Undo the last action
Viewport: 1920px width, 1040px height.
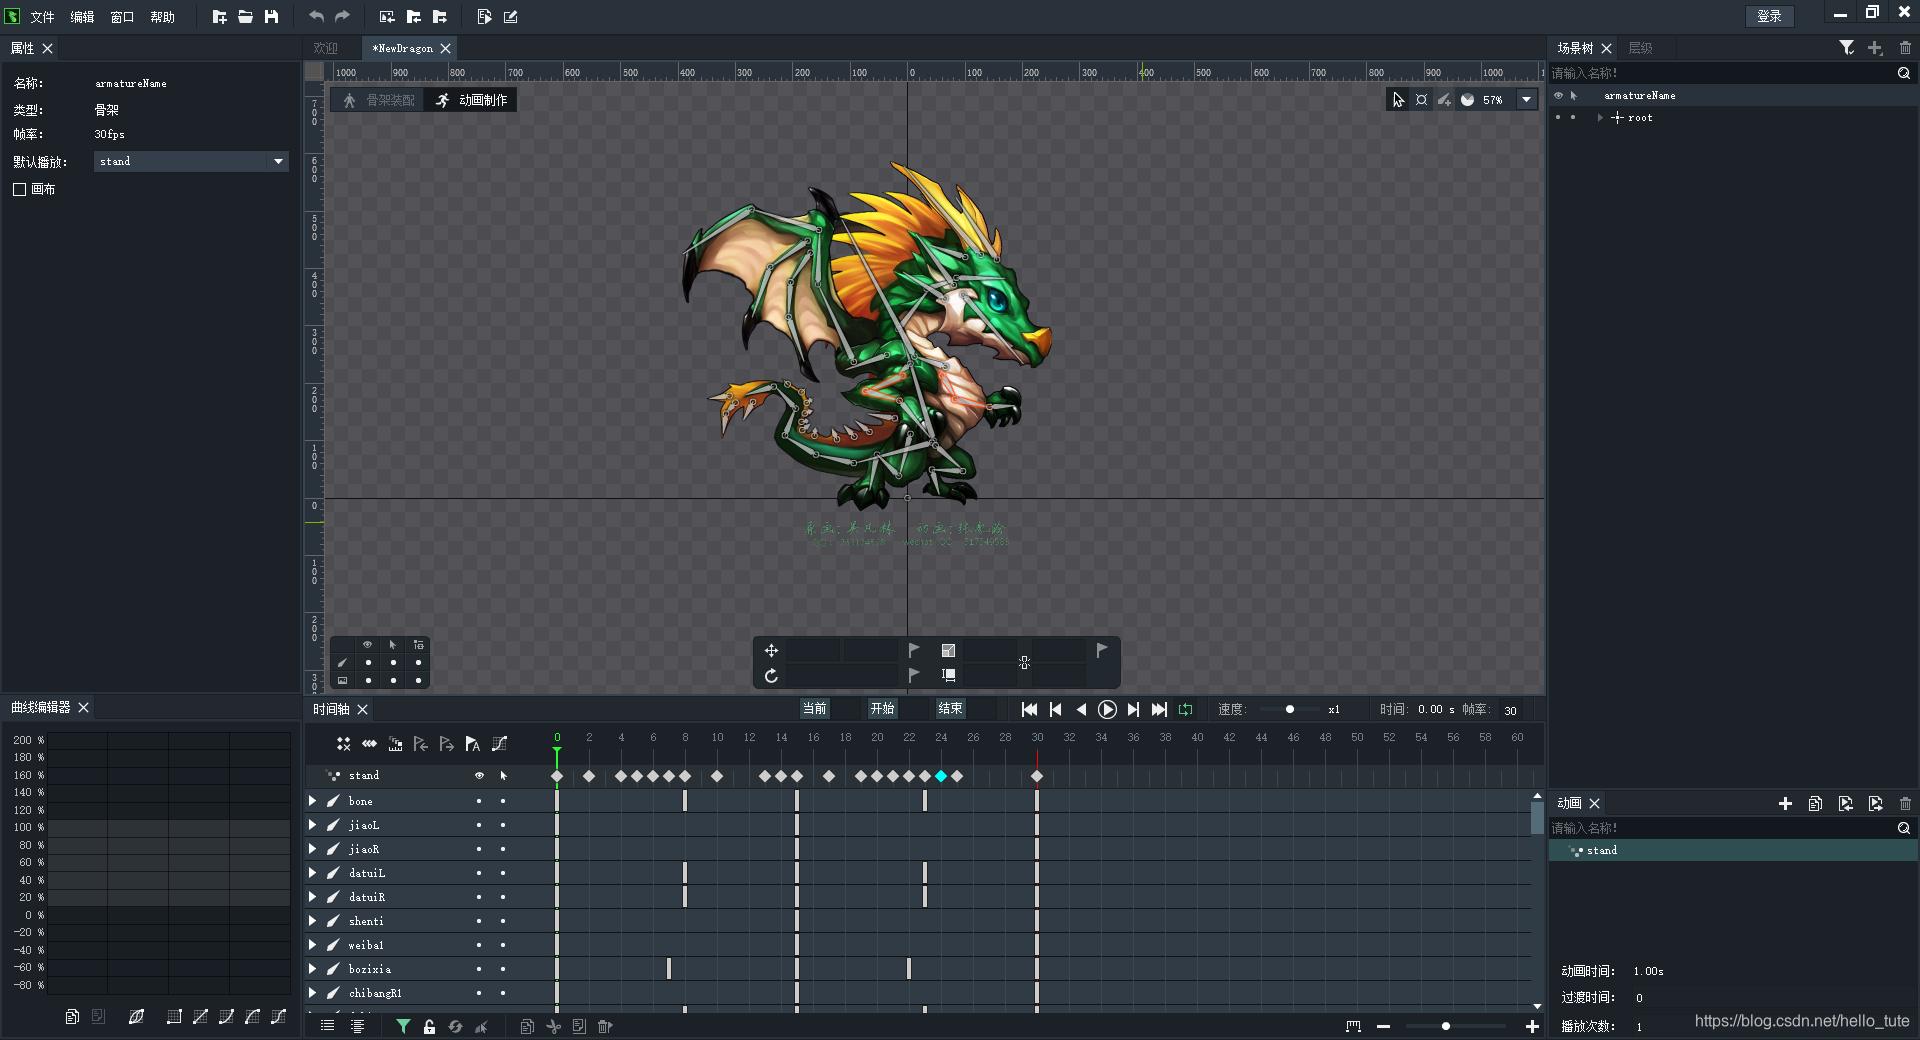pyautogui.click(x=316, y=17)
